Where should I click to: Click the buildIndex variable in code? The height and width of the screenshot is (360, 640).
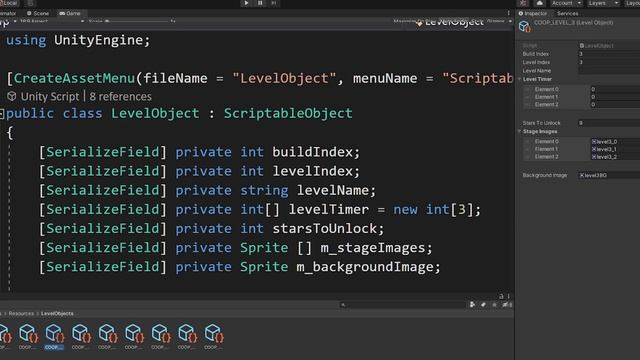coord(312,152)
